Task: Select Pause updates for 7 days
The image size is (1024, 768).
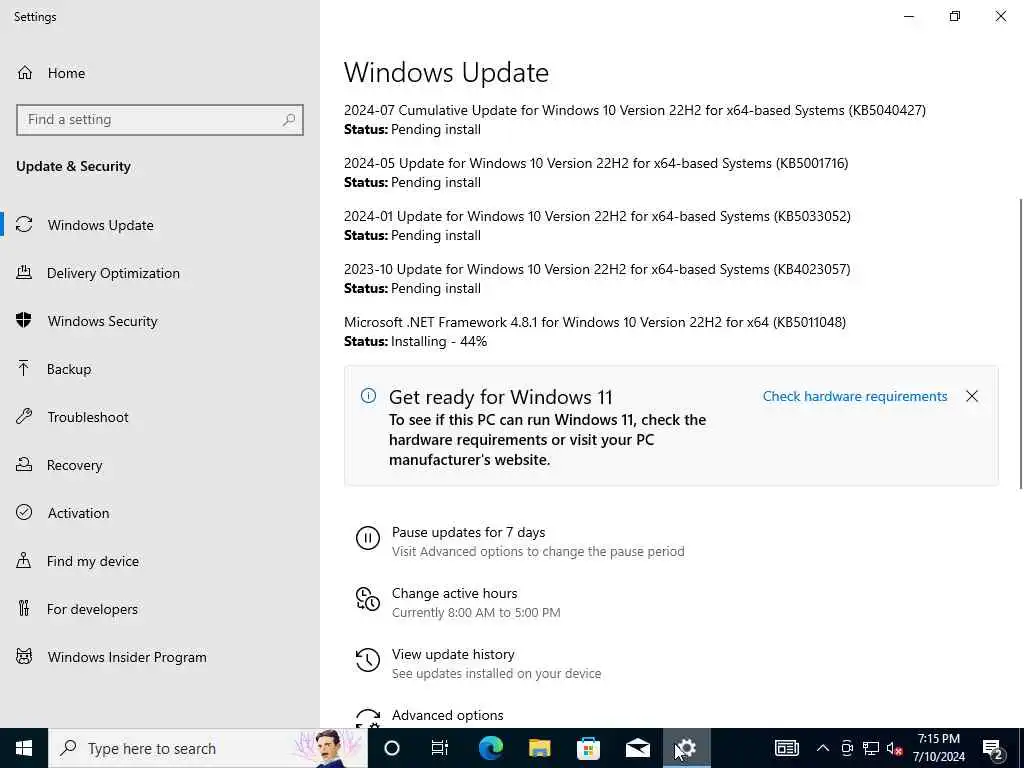Action: (x=468, y=532)
